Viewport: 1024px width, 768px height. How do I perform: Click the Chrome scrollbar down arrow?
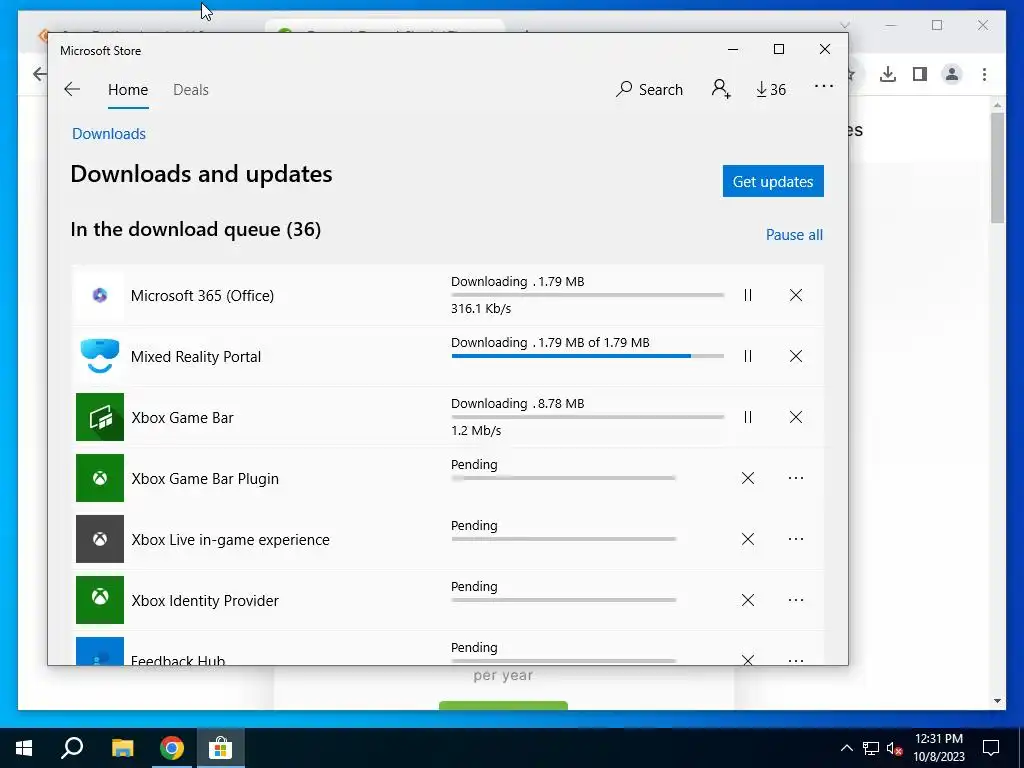coord(997,701)
